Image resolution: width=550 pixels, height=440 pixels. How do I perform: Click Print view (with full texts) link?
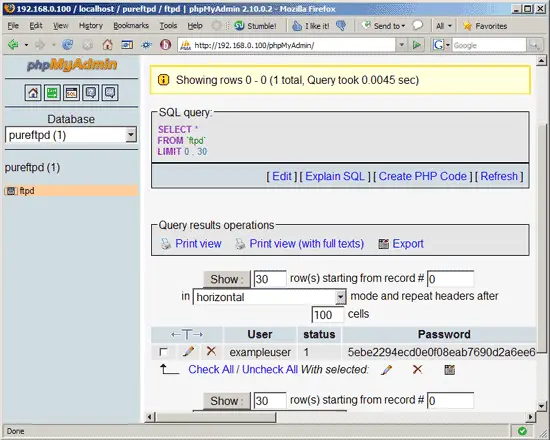coord(307,244)
